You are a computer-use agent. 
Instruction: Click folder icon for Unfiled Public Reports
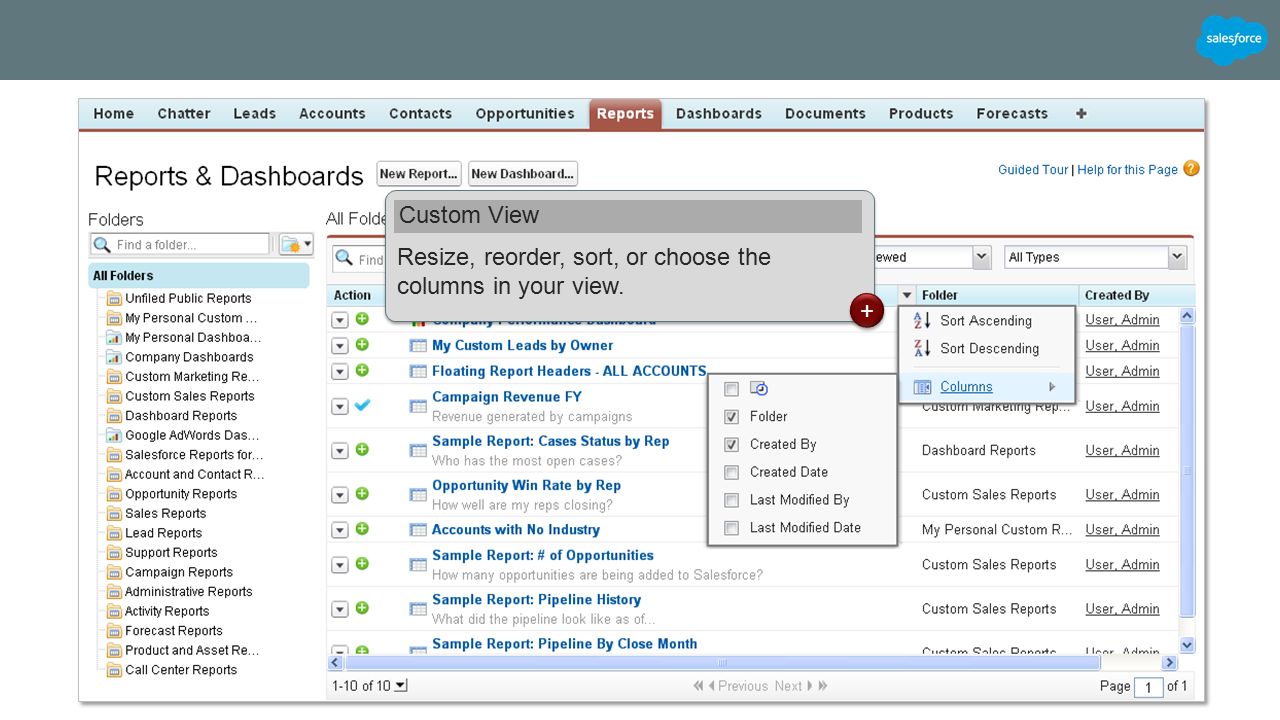click(114, 298)
